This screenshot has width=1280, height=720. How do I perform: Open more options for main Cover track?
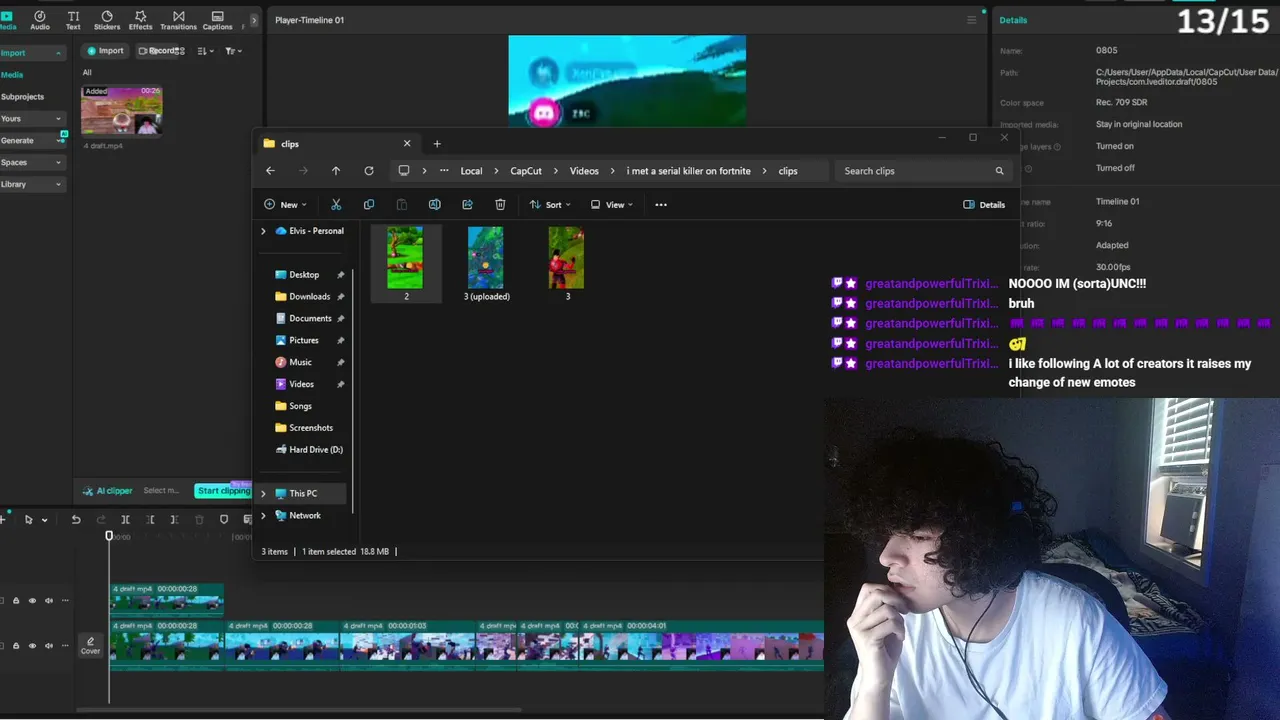click(x=66, y=646)
